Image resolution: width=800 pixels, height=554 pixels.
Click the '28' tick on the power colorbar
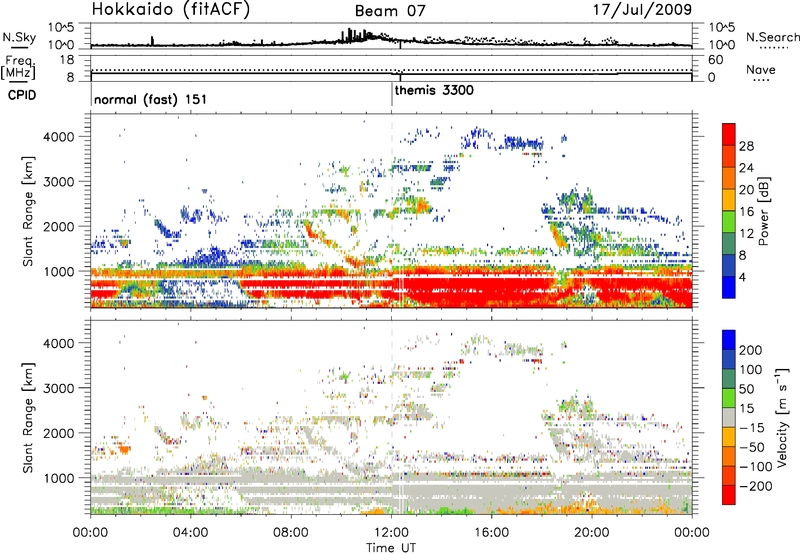pyautogui.click(x=746, y=146)
